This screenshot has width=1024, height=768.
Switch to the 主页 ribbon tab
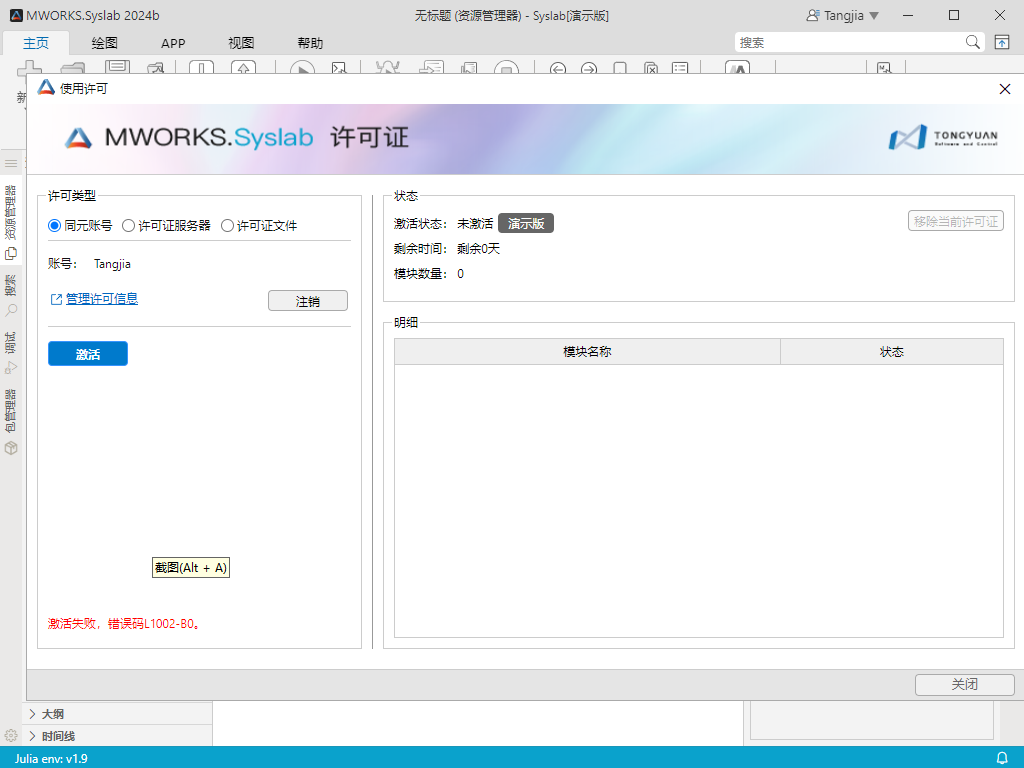point(36,43)
